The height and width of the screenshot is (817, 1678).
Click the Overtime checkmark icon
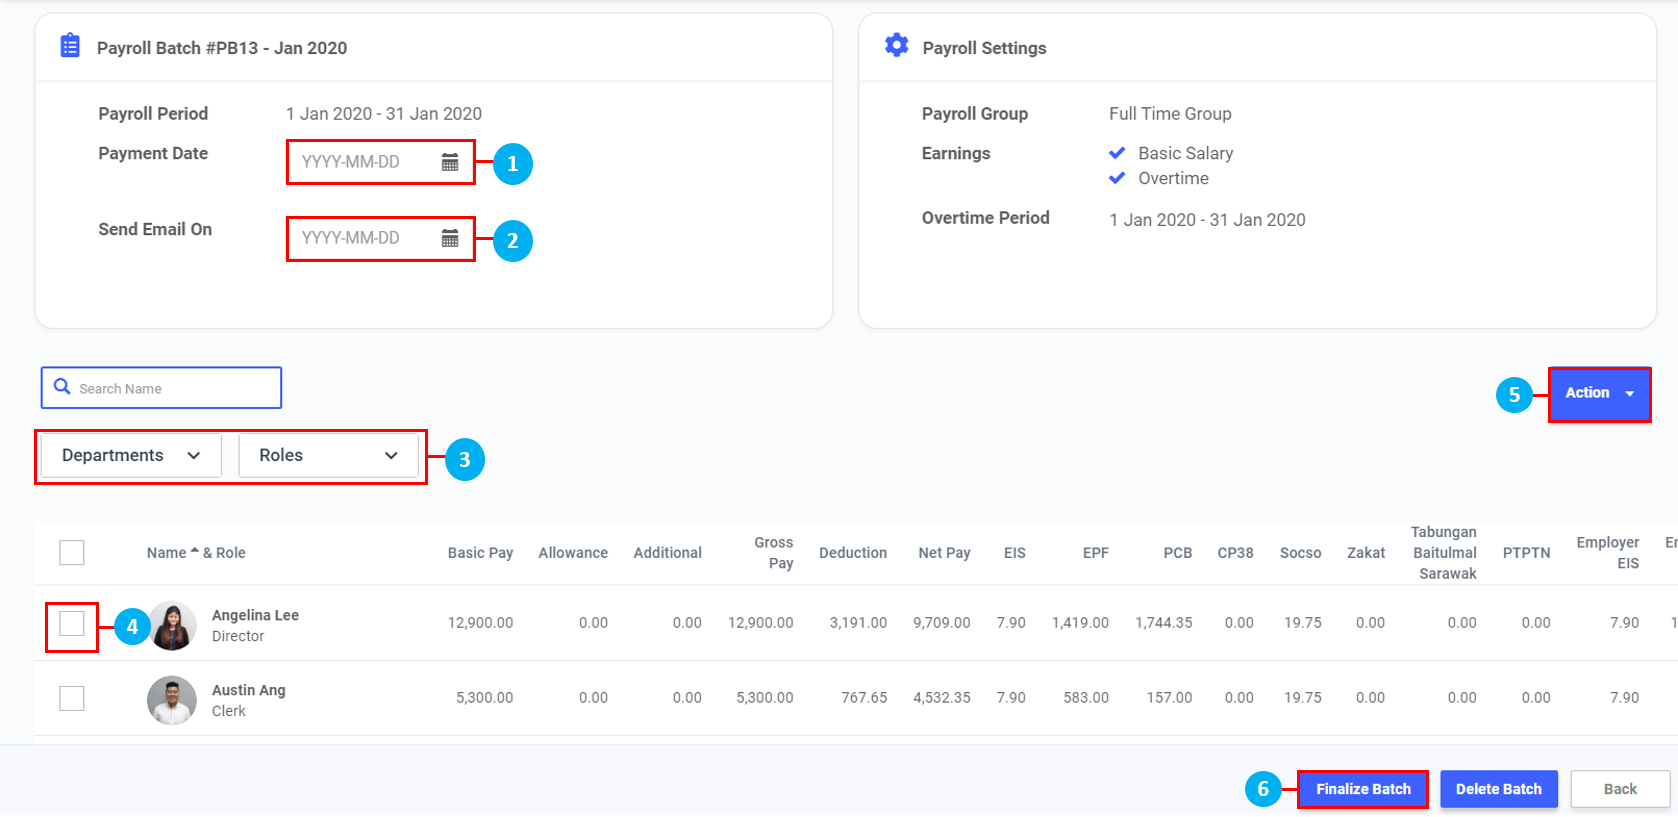pos(1117,178)
